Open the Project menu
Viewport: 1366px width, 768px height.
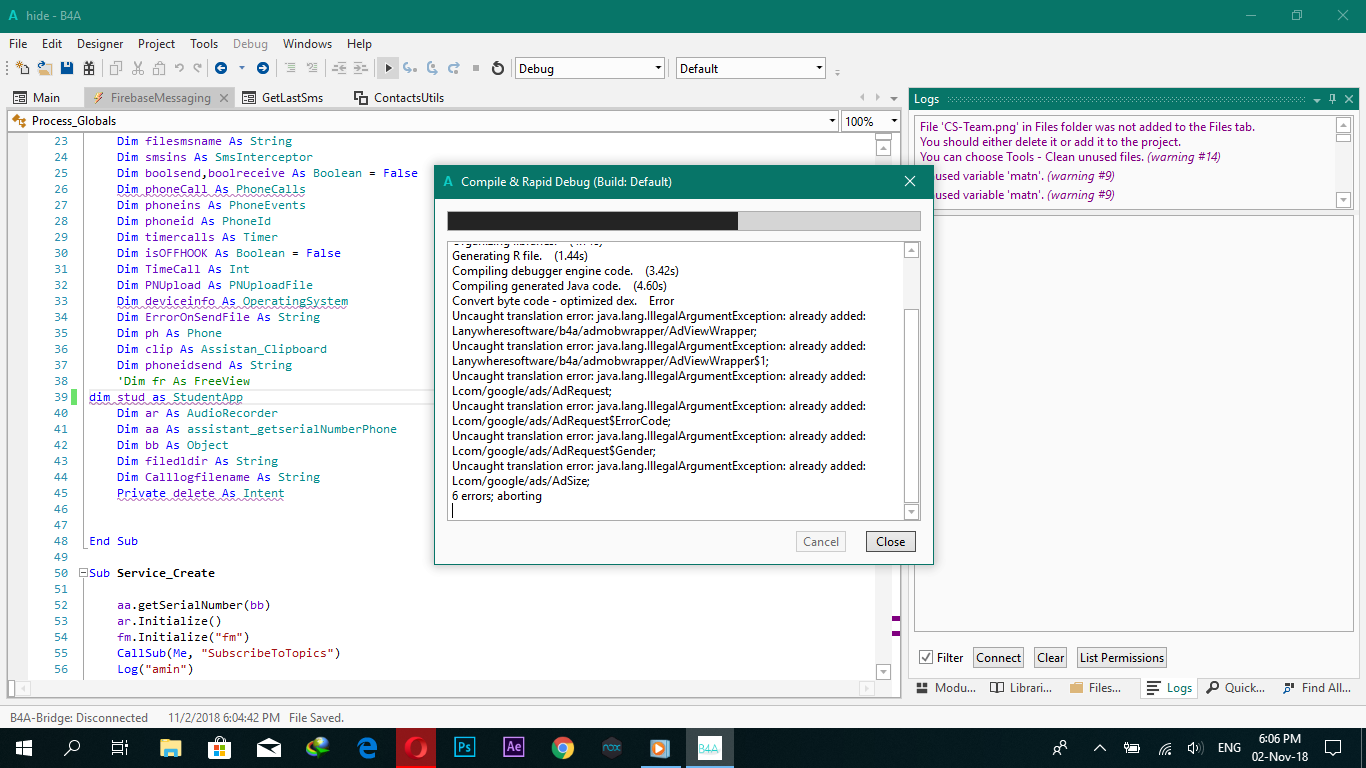click(156, 44)
